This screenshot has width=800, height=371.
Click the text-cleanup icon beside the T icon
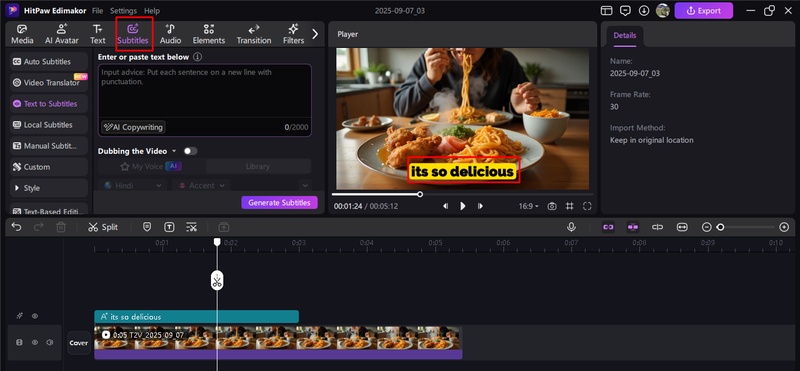191,227
